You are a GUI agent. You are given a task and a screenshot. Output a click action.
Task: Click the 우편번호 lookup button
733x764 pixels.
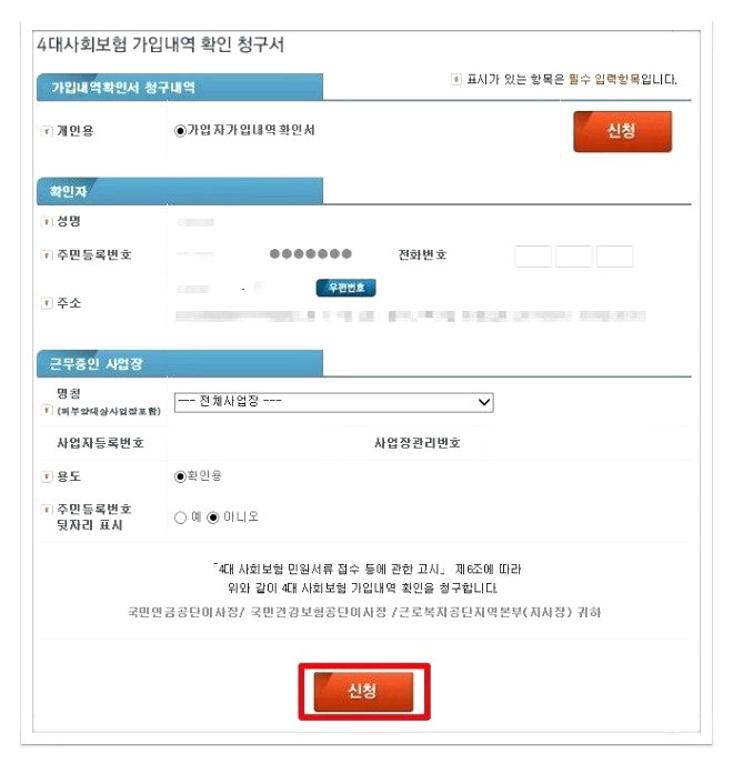(x=346, y=288)
